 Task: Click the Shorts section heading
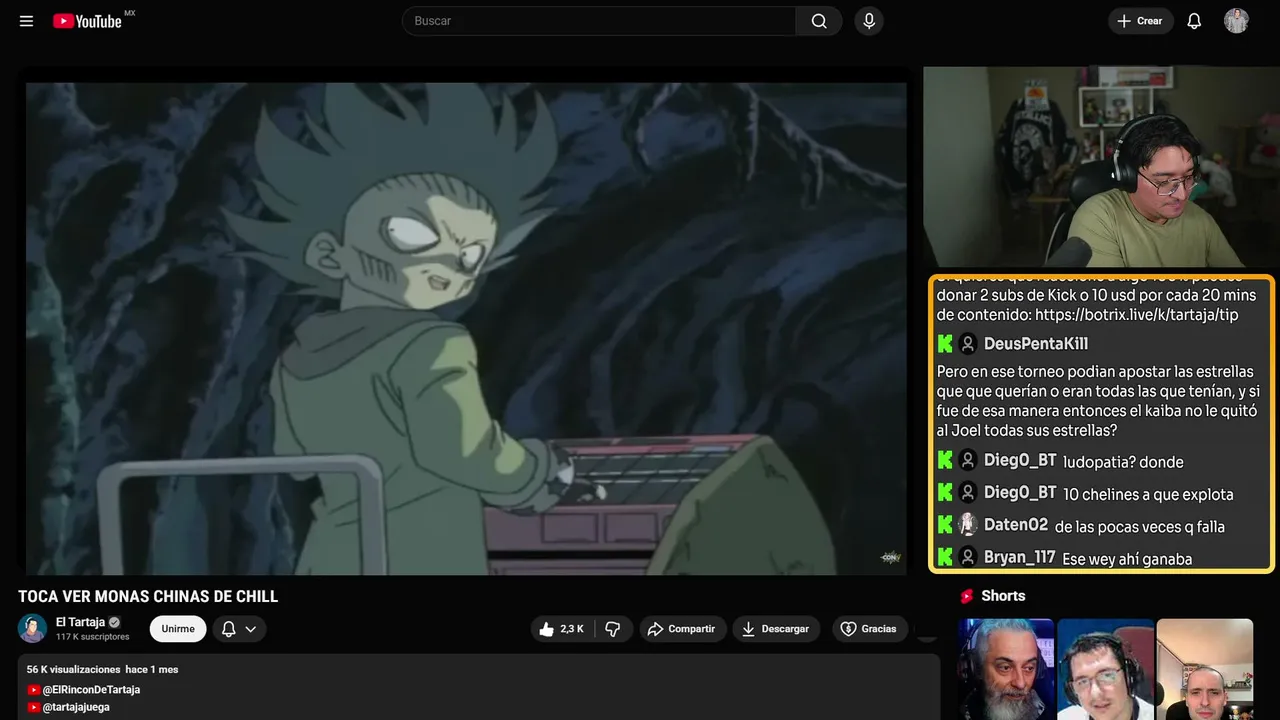[1003, 596]
